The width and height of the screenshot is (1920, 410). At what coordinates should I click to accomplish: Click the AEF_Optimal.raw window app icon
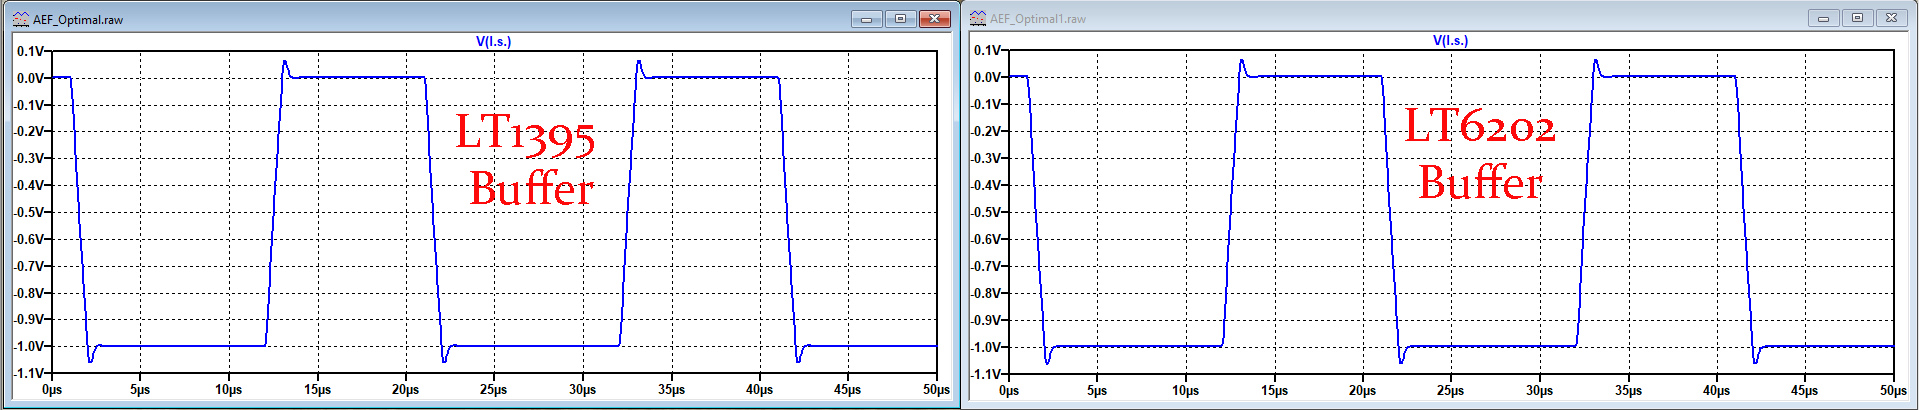tap(20, 19)
